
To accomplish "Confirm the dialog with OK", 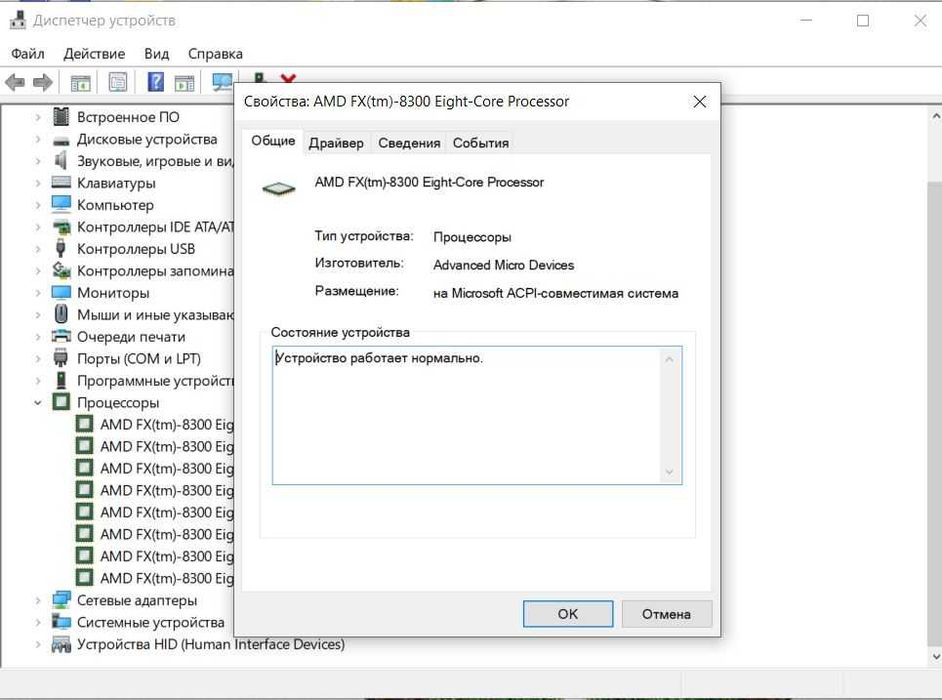I will 568,613.
